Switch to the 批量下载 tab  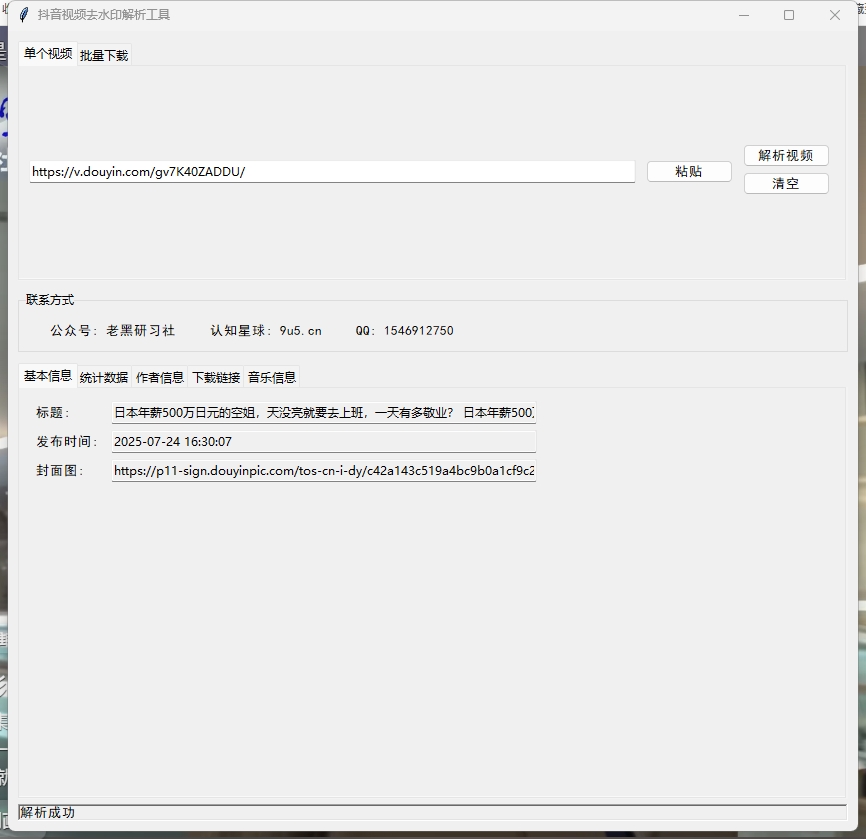click(103, 55)
